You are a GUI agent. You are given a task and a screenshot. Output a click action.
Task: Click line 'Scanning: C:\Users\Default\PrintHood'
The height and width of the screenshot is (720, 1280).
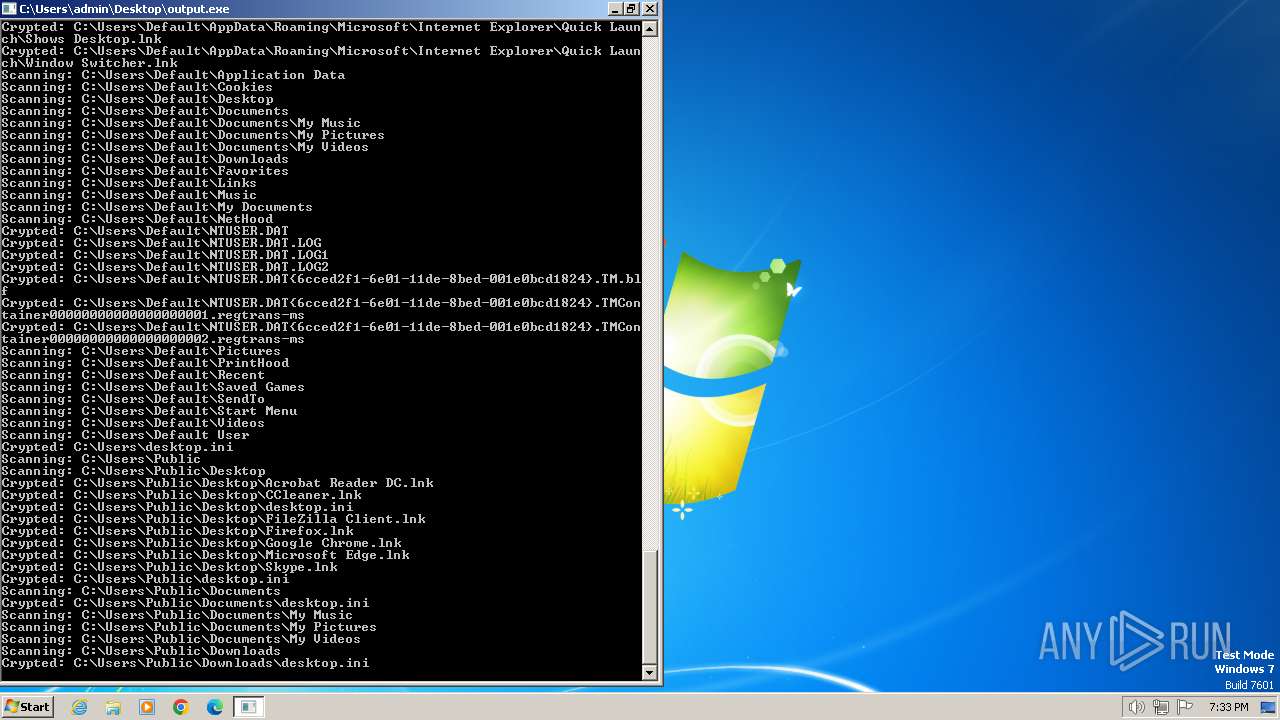coord(145,363)
